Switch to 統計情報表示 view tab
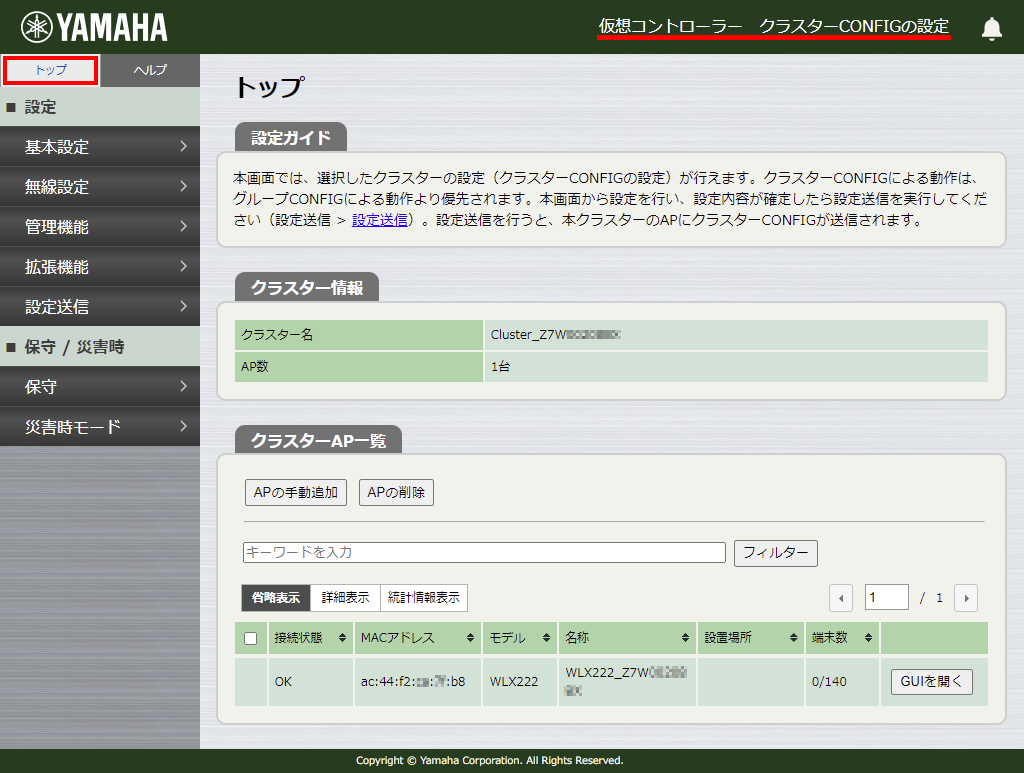1024x773 pixels. click(x=424, y=598)
